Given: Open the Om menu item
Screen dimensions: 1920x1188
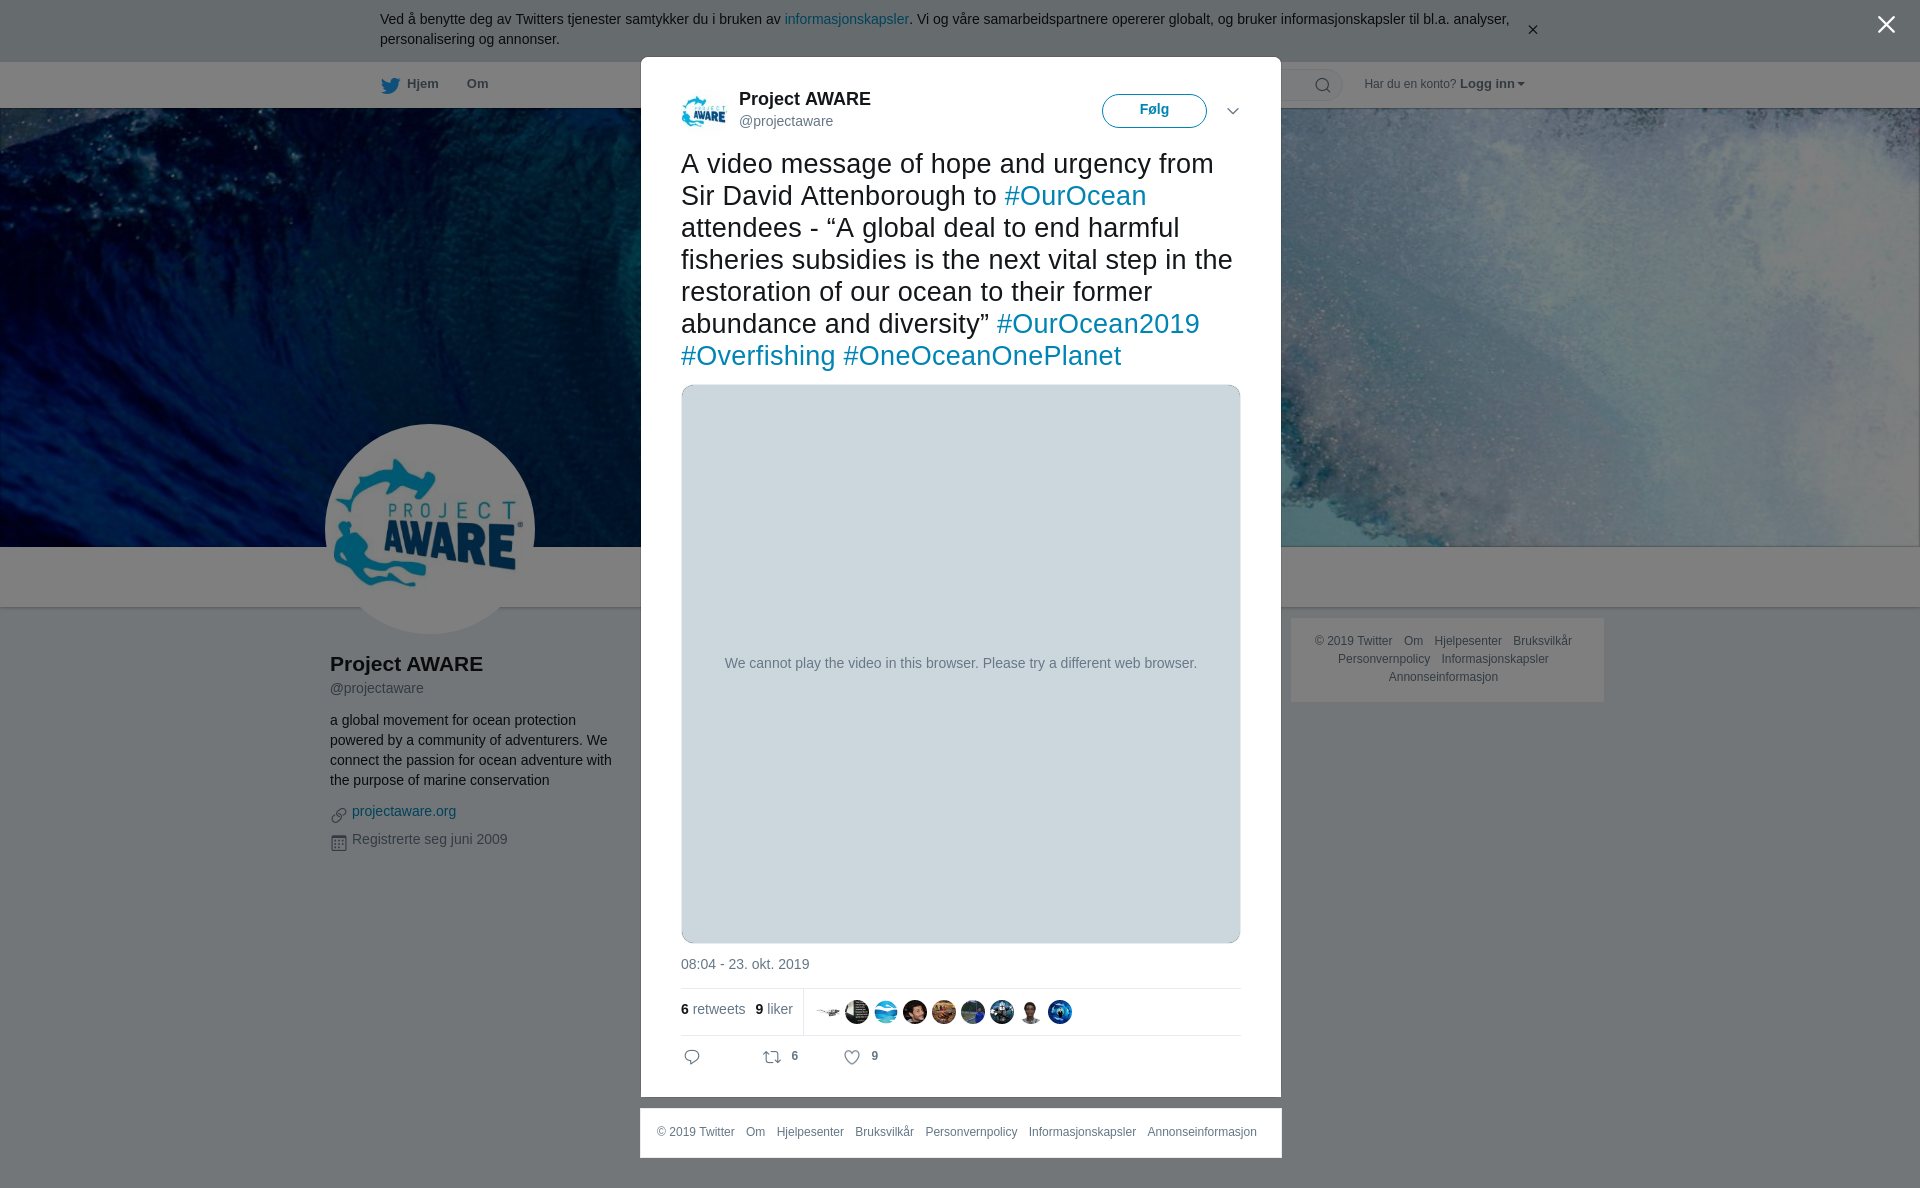Looking at the screenshot, I should (x=478, y=84).
